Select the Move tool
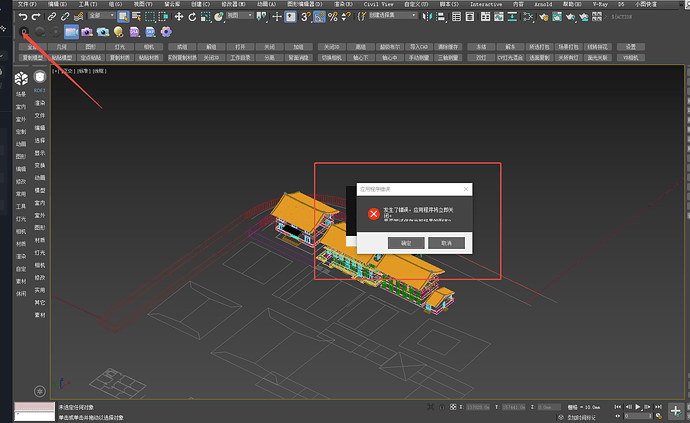 (179, 17)
